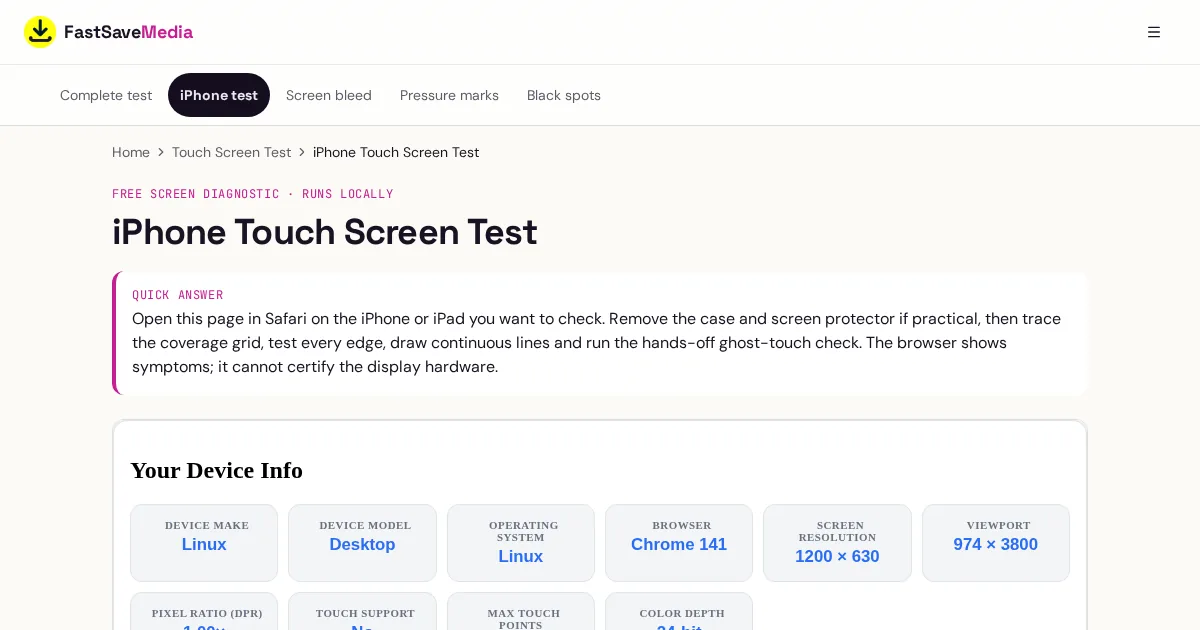Screen dimensions: 1200x630
Task: Go to the FastSaveMedia home link
Action: coord(109,32)
